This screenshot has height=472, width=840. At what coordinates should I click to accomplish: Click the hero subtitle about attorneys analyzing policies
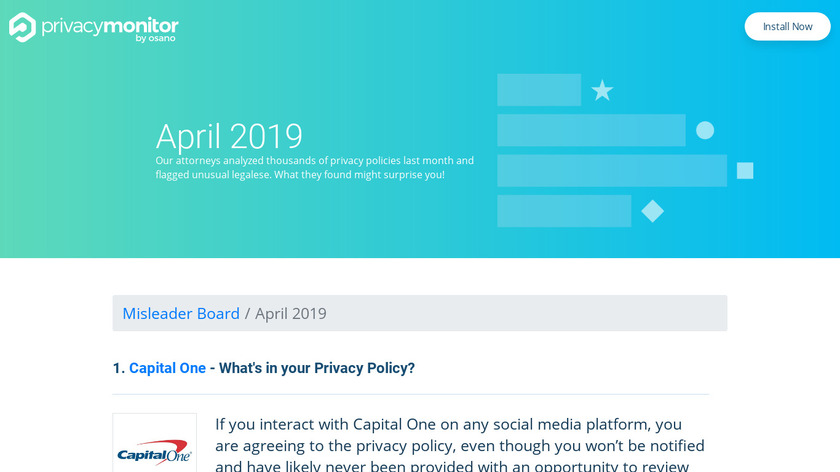point(314,167)
